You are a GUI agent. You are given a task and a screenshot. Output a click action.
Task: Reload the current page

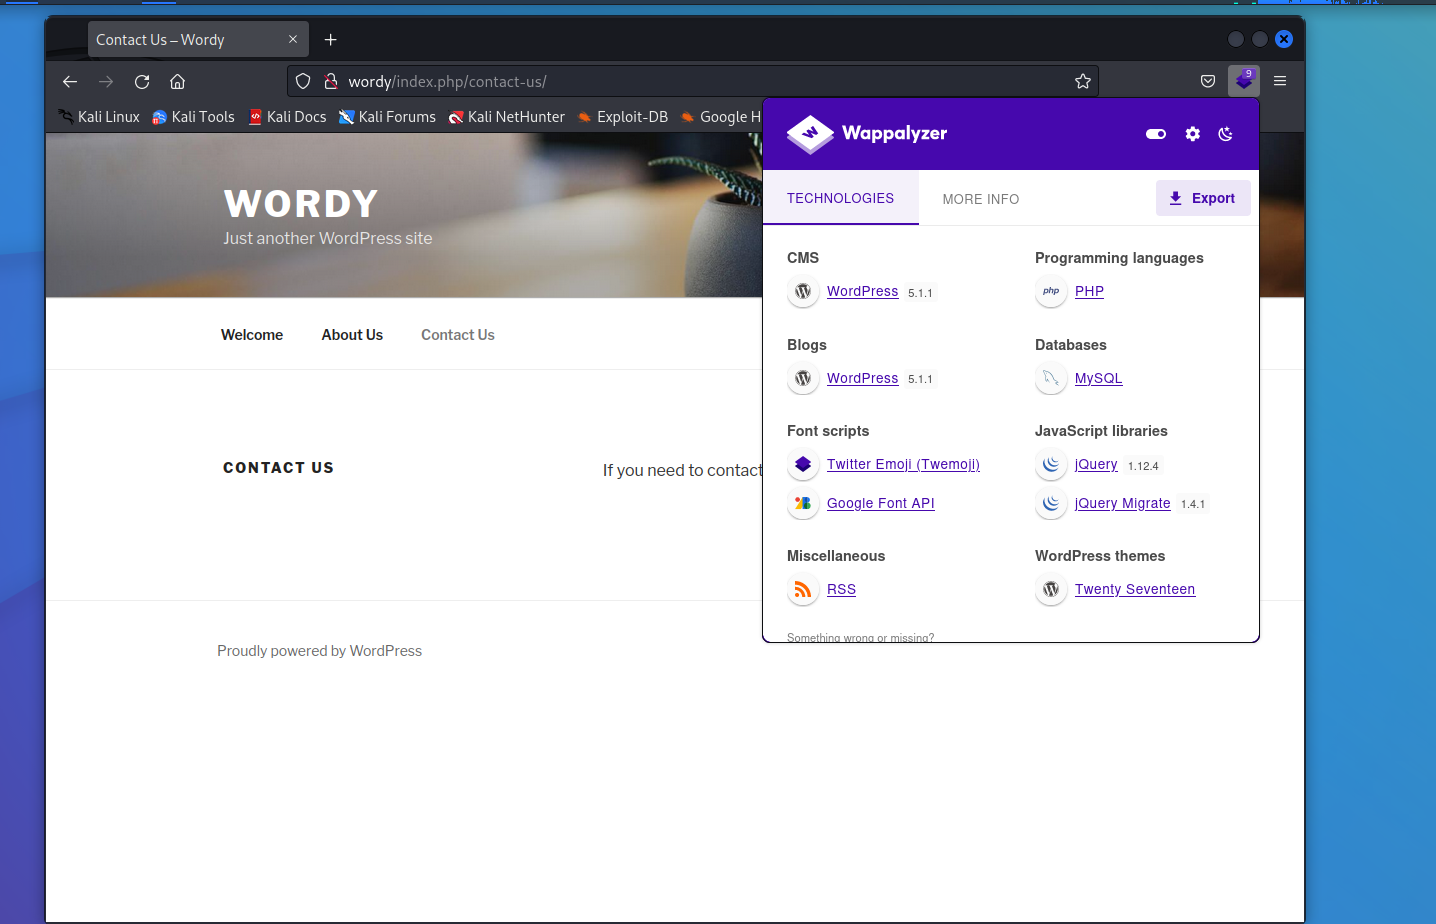(x=142, y=82)
